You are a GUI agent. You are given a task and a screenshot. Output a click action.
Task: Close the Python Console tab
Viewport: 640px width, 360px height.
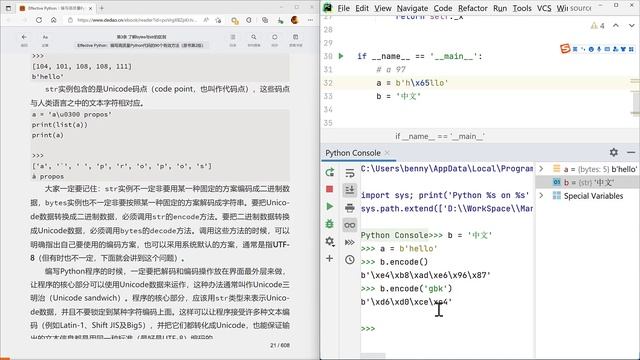pos(387,153)
